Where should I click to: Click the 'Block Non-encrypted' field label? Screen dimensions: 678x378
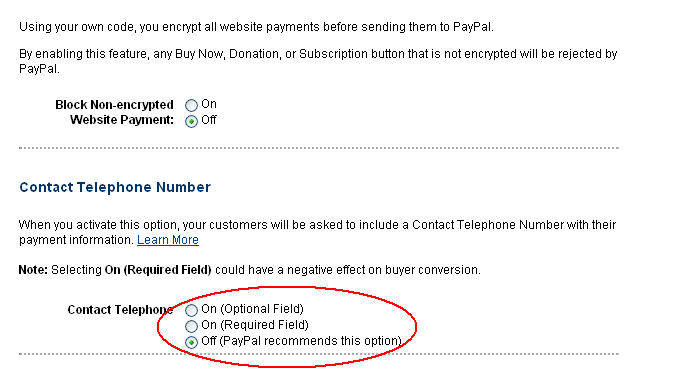[x=114, y=105]
